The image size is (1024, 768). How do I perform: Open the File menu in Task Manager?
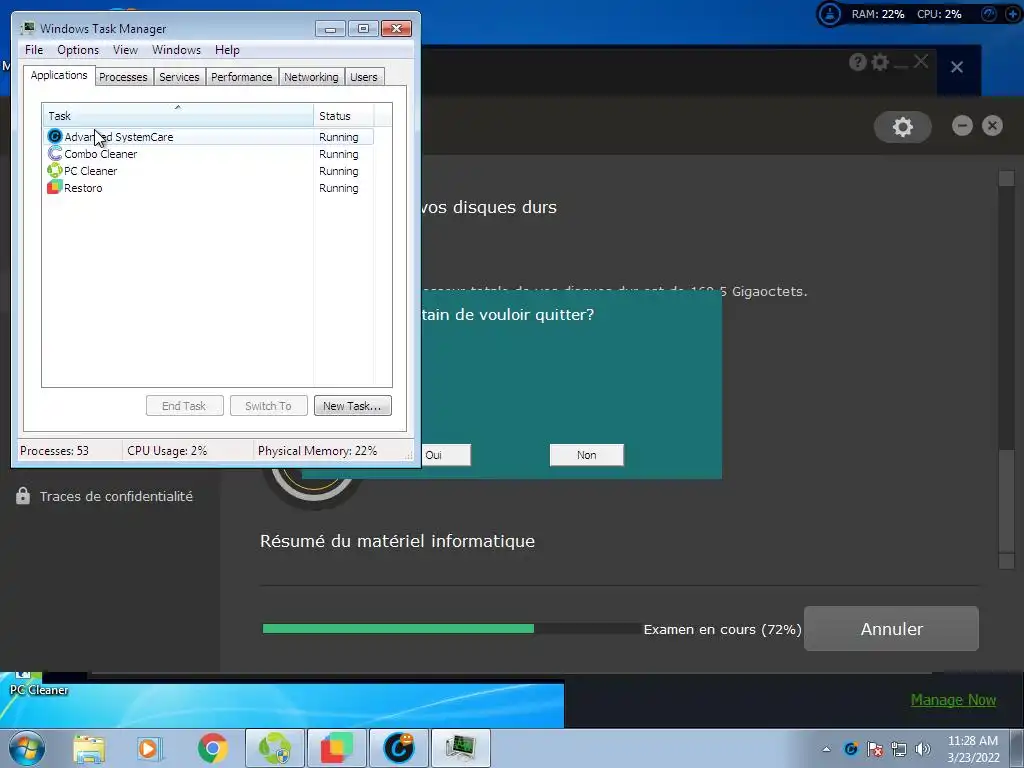(x=34, y=50)
